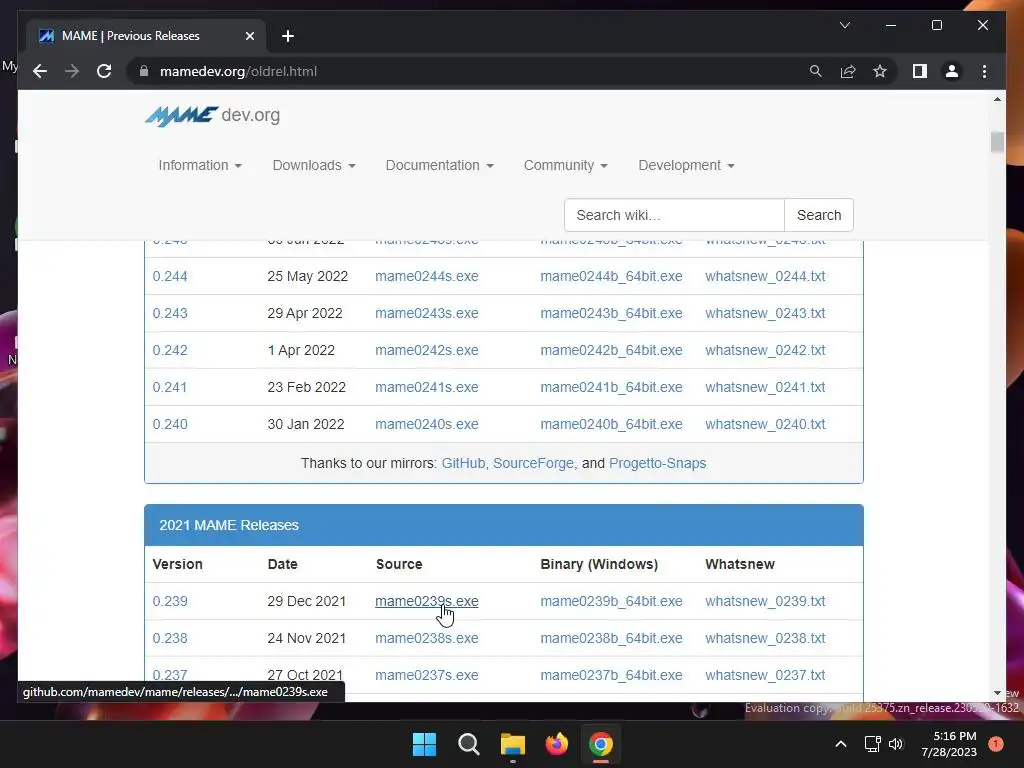
Task: Open version 0.243 link
Action: pyautogui.click(x=170, y=313)
